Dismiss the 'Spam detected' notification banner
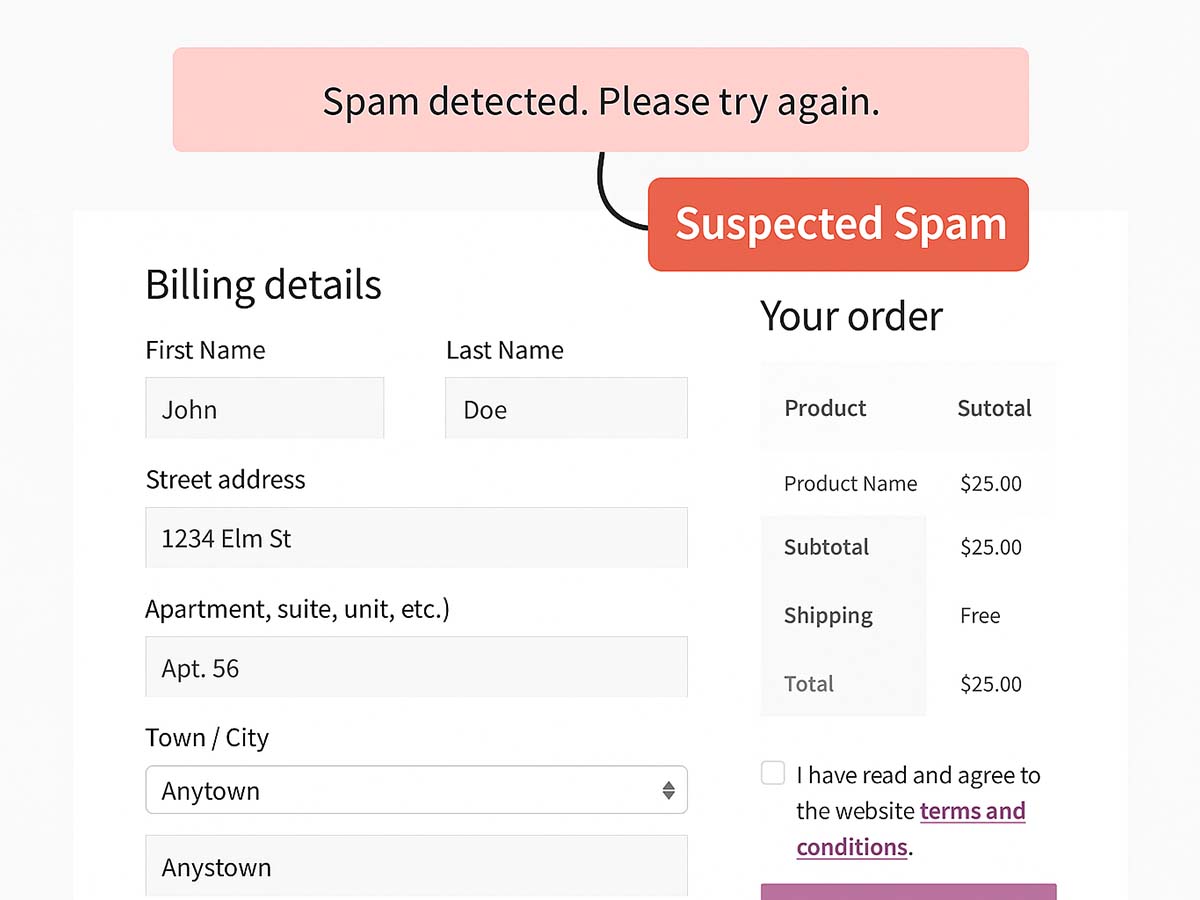This screenshot has width=1200, height=900. tap(600, 98)
